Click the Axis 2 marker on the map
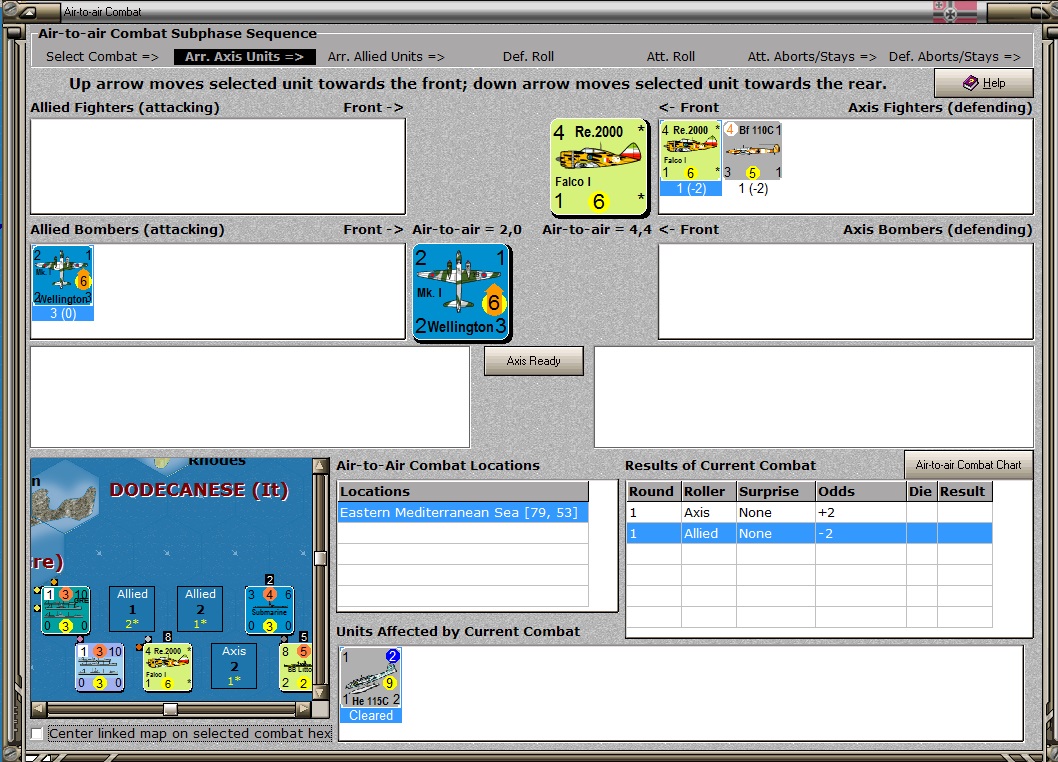Screen dimensions: 1058x762 pos(234,666)
